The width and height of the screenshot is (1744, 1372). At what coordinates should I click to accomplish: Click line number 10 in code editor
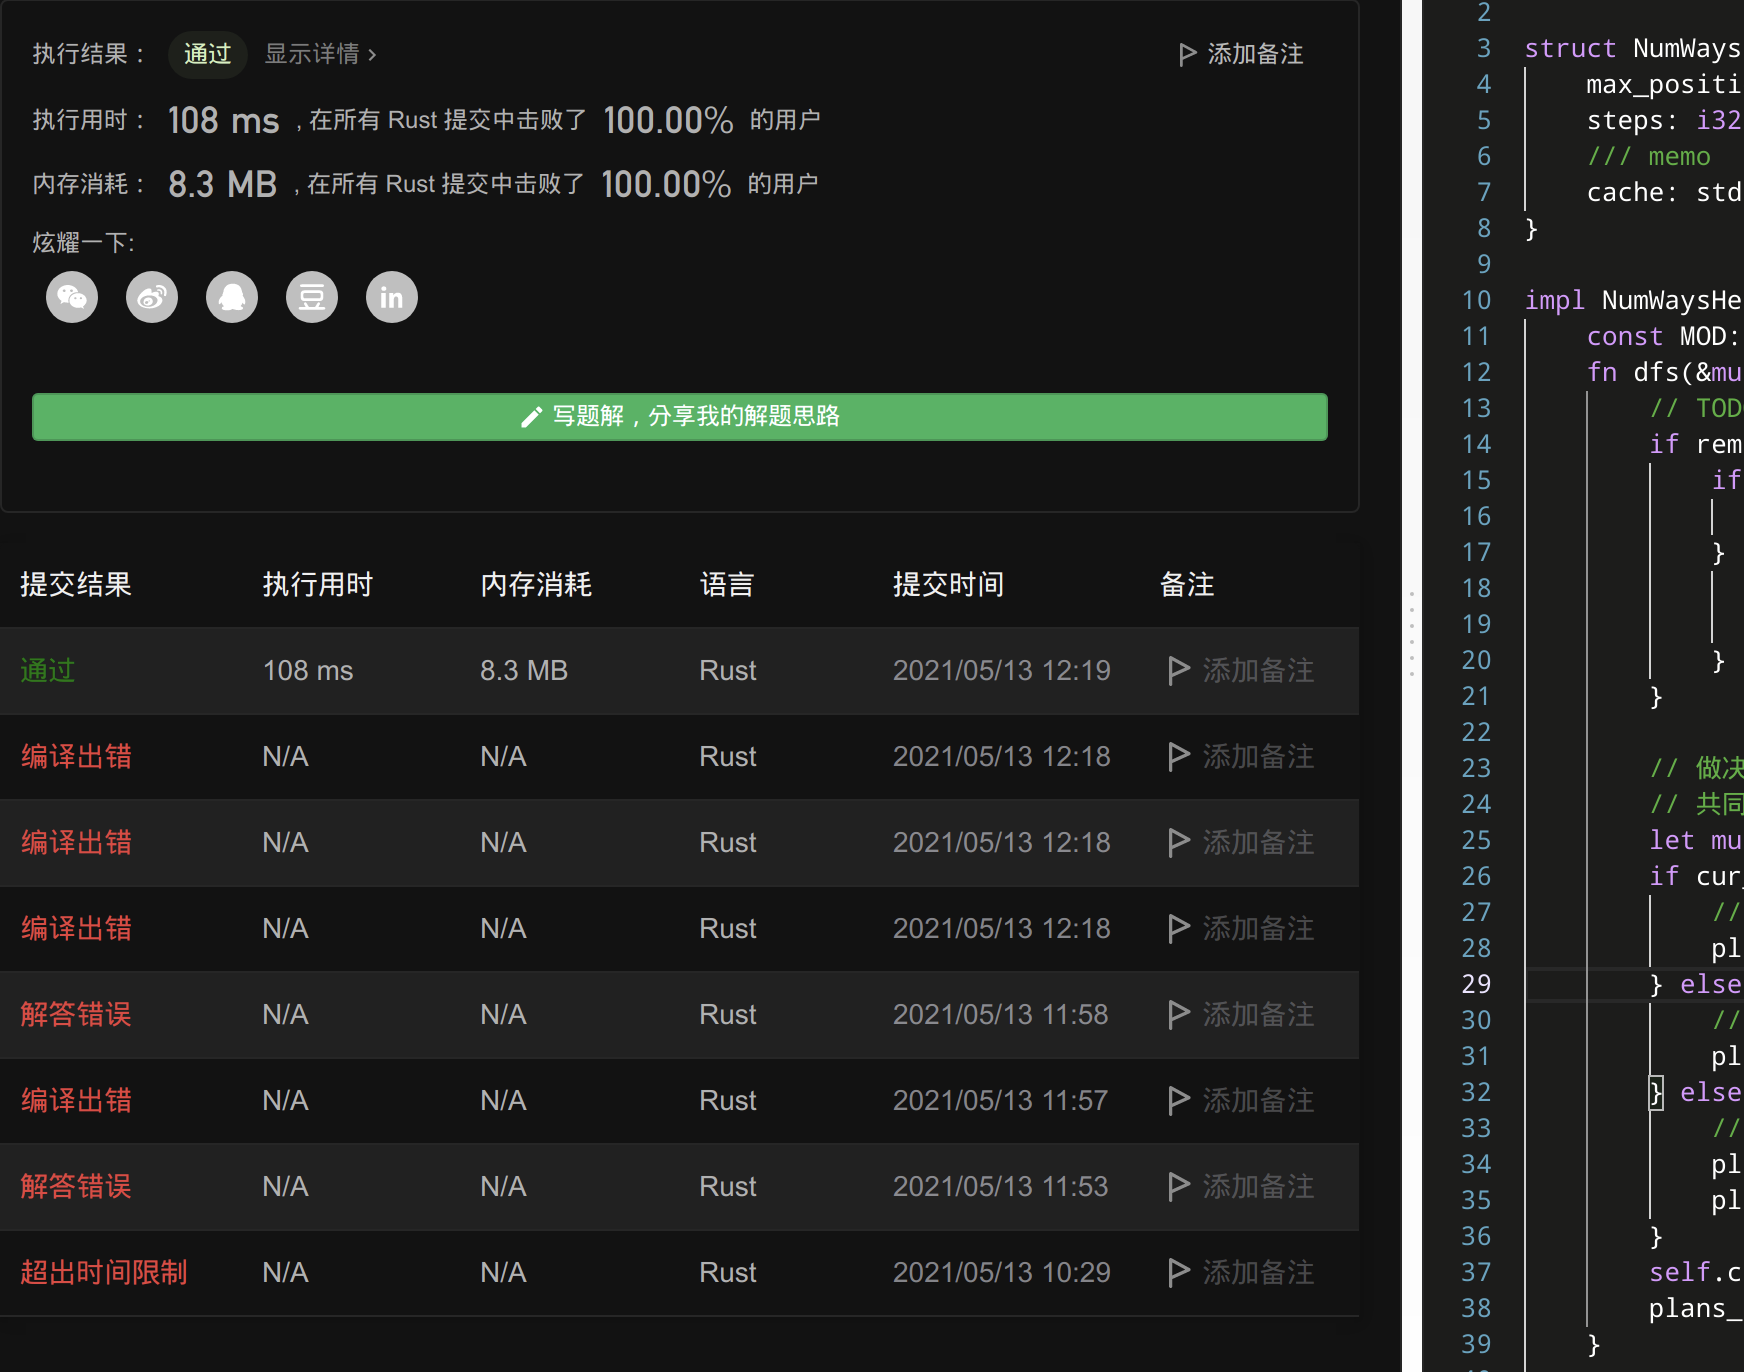point(1476,300)
